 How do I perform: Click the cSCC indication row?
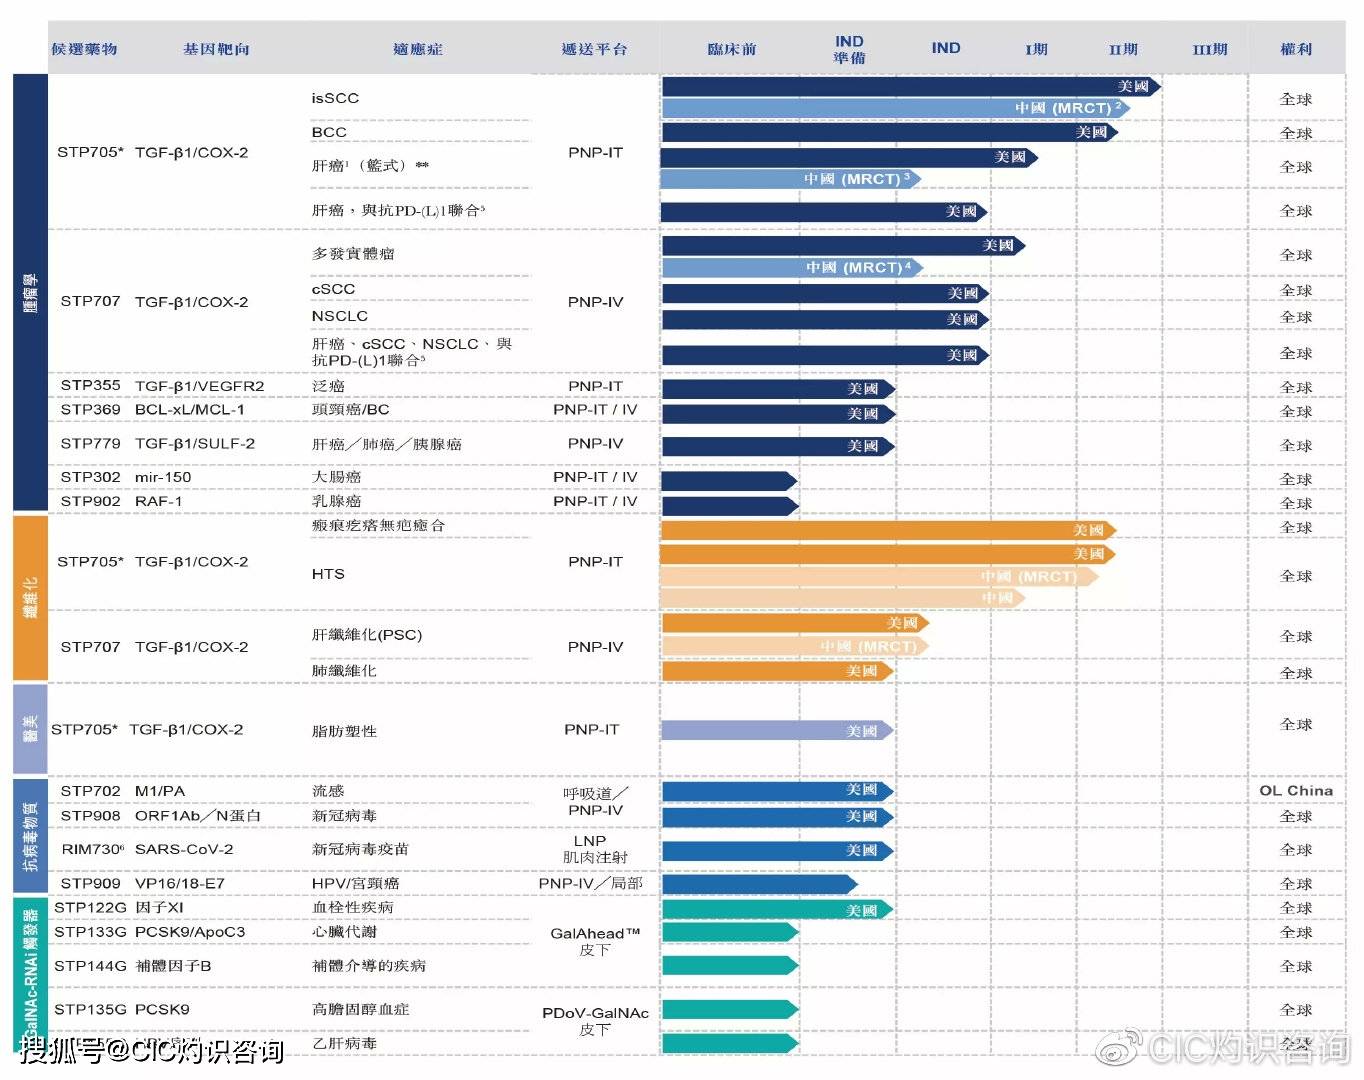pos(333,289)
